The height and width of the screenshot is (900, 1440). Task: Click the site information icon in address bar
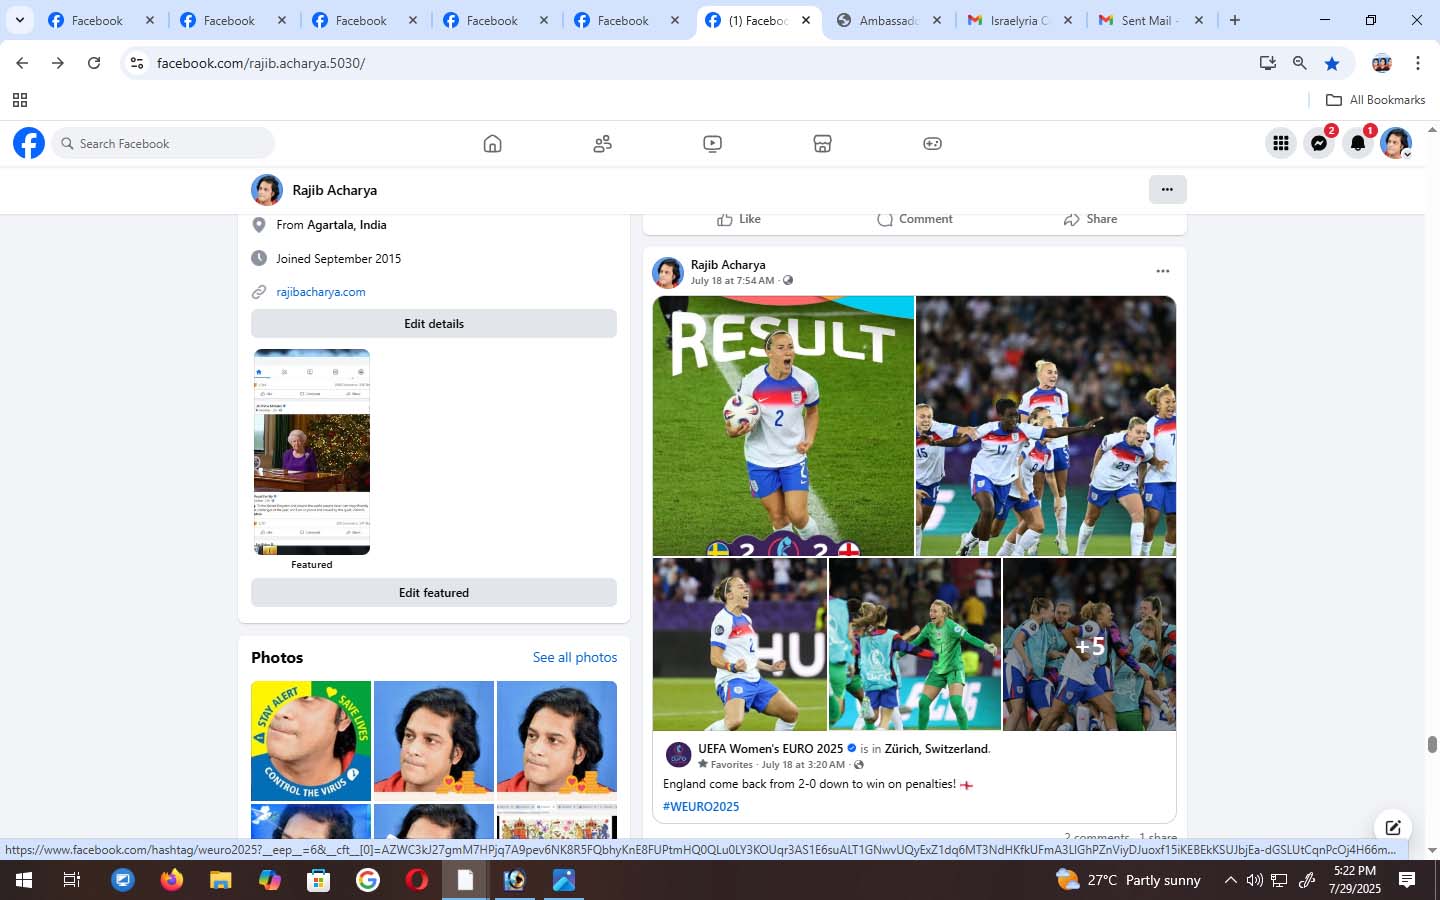pyautogui.click(x=137, y=63)
